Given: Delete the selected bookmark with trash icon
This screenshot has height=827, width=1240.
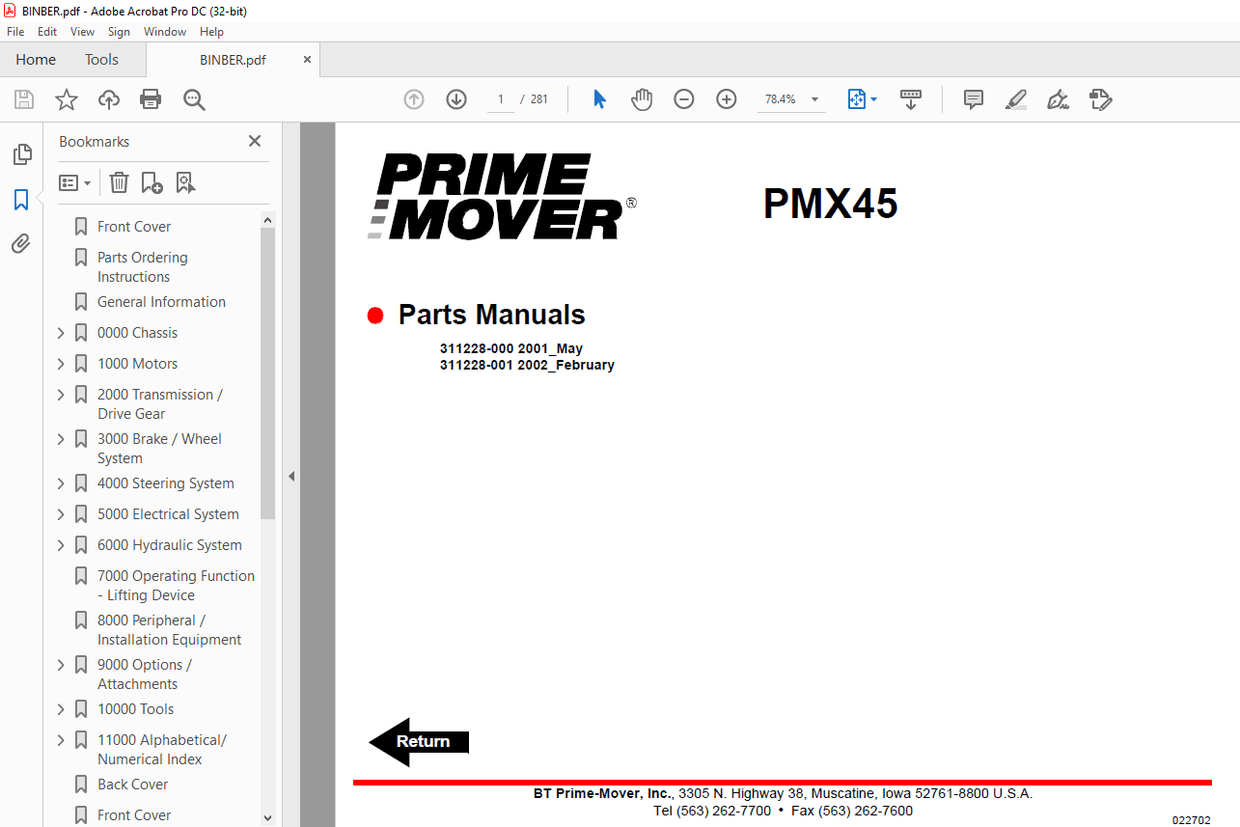Looking at the screenshot, I should [119, 182].
